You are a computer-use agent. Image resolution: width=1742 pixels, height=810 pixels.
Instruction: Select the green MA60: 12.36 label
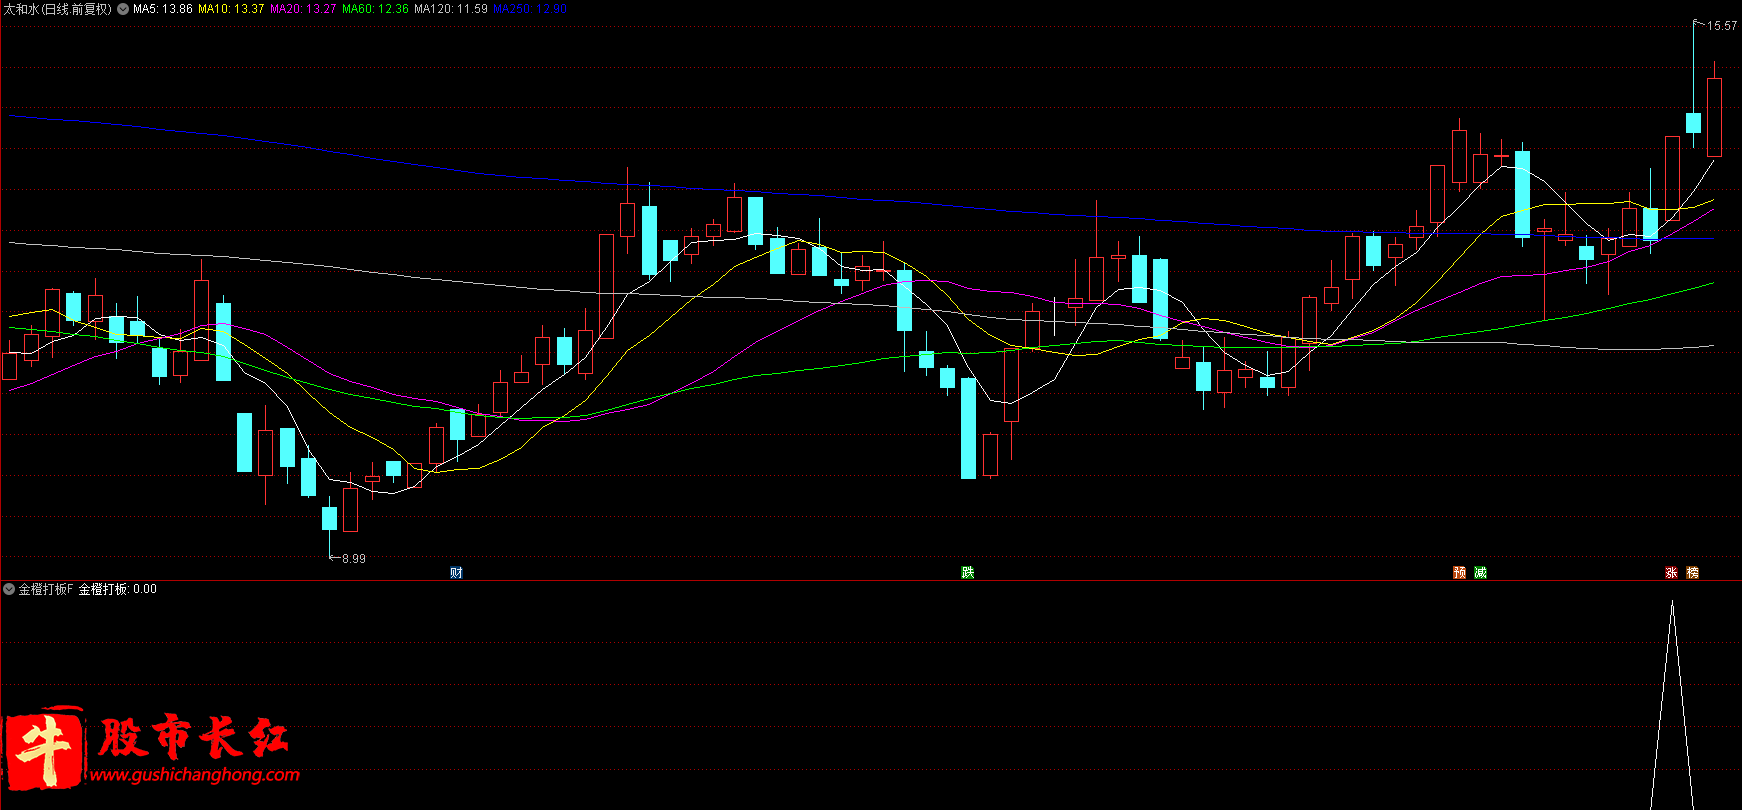point(375,9)
